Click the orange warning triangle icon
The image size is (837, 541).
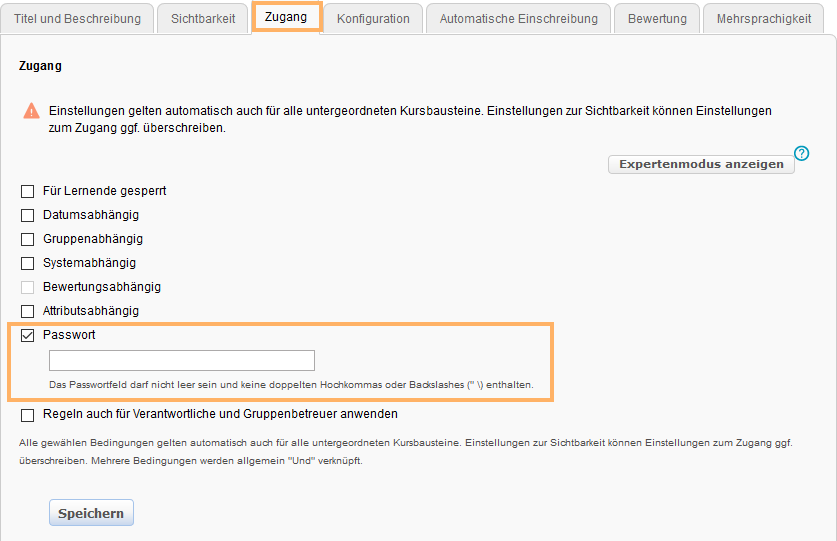point(32,111)
